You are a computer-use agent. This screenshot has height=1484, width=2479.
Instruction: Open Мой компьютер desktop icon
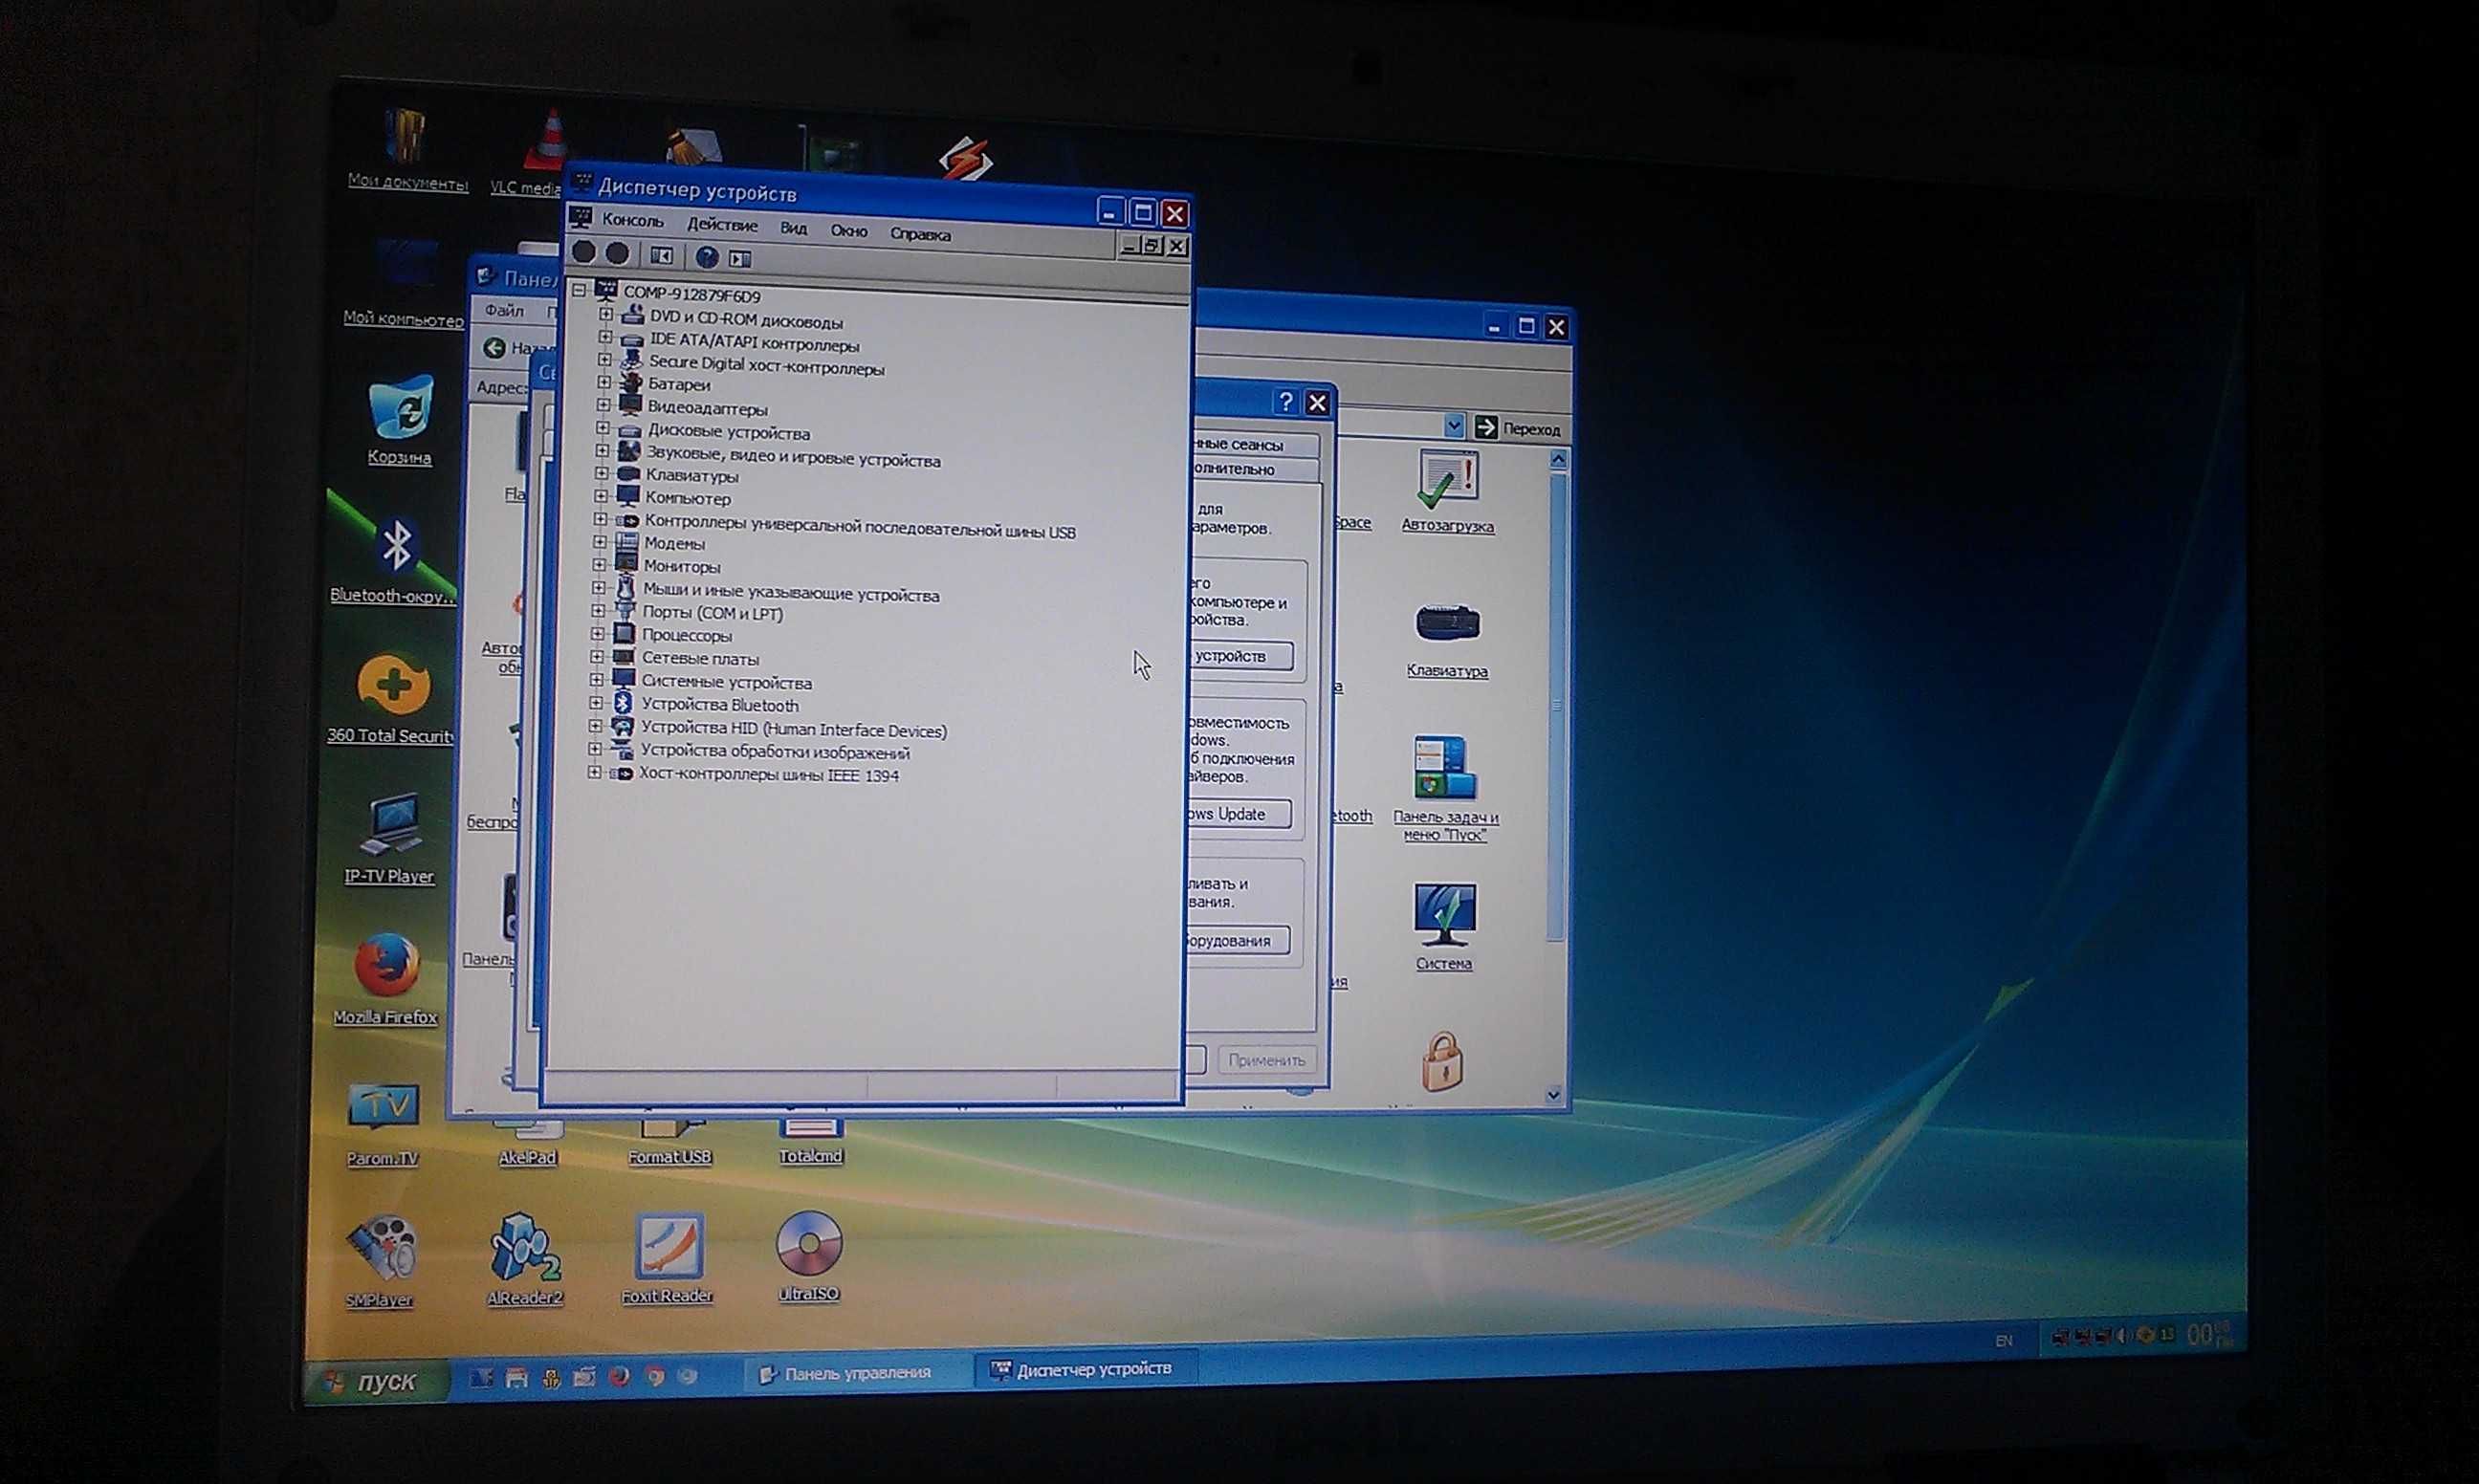pos(404,284)
